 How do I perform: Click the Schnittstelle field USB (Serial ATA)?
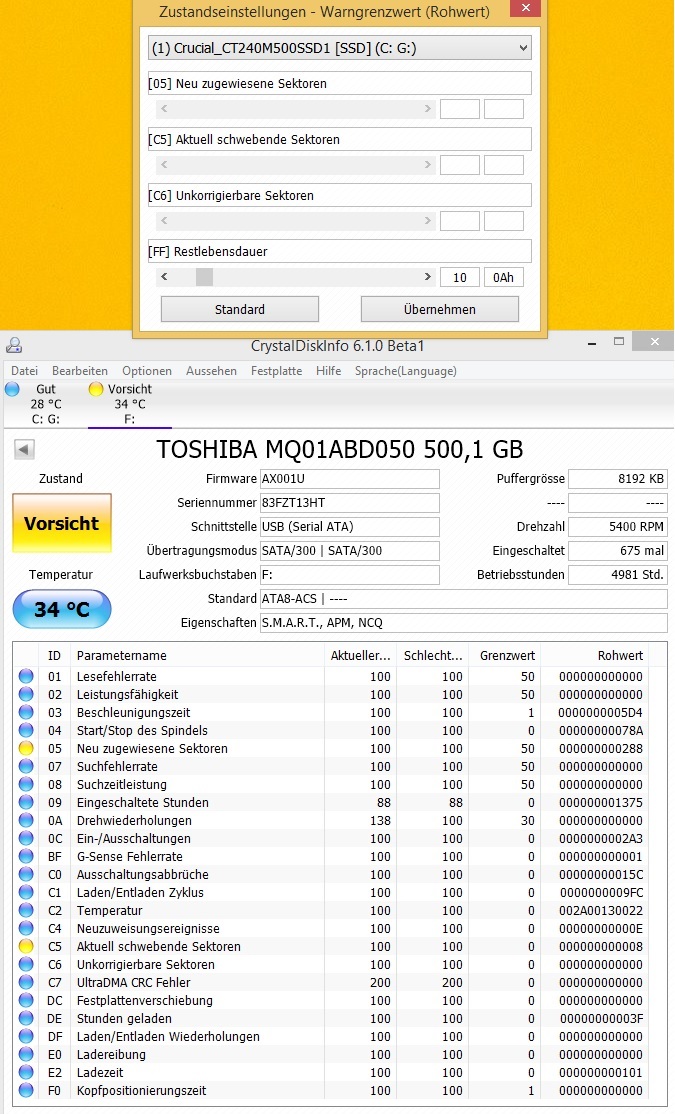click(x=350, y=527)
